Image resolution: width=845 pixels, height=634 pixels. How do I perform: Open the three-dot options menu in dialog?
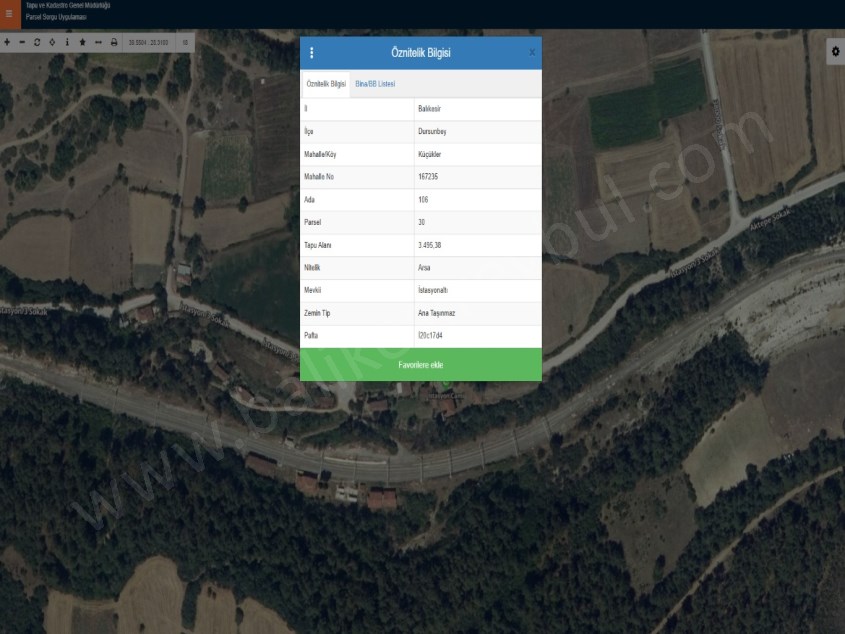[x=312, y=53]
